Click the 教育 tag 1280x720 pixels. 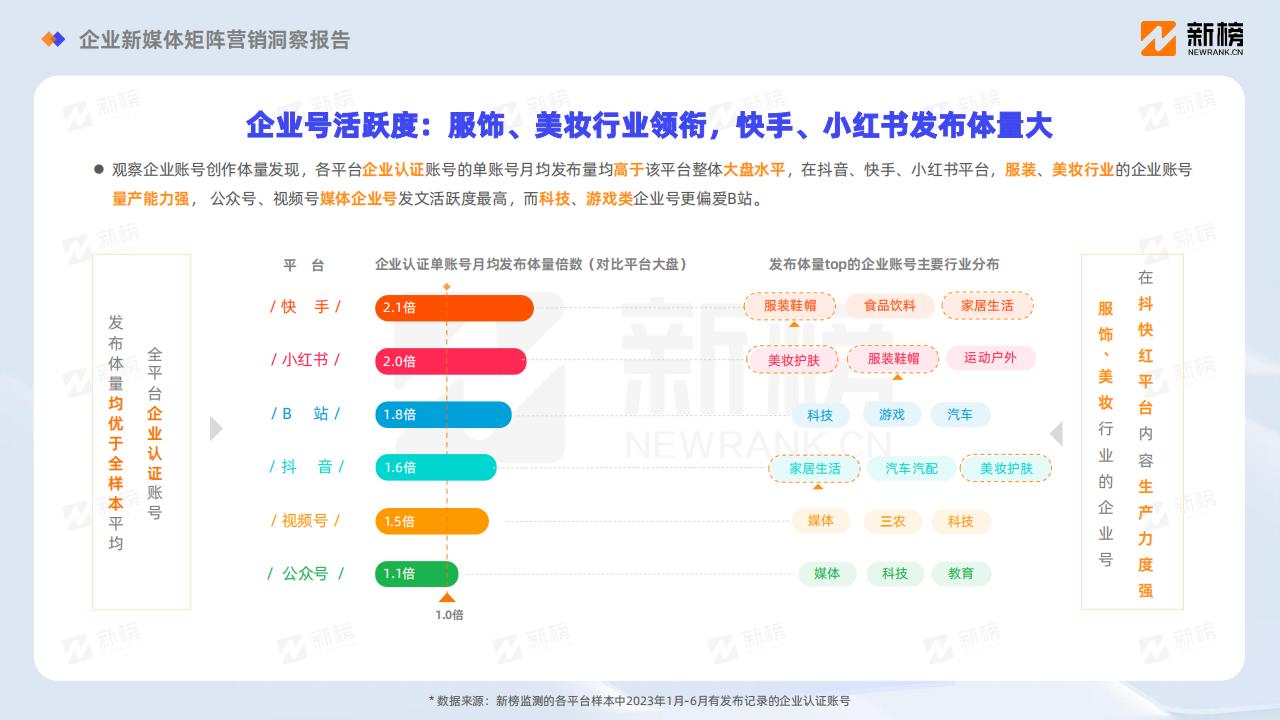(961, 574)
